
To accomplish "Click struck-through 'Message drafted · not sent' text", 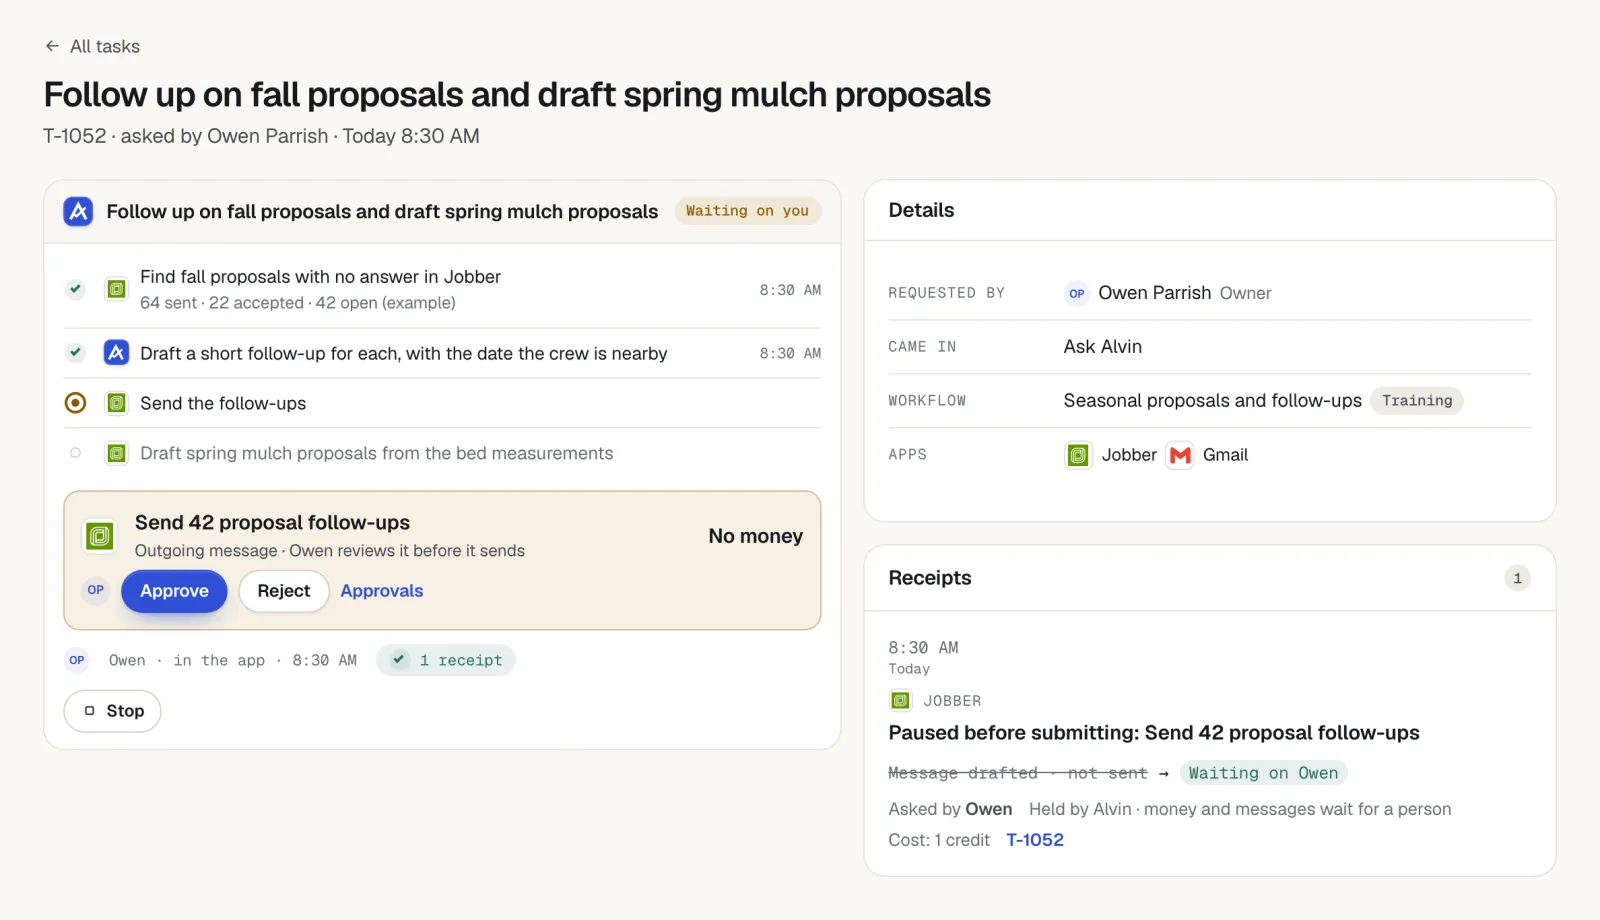I will point(1018,773).
